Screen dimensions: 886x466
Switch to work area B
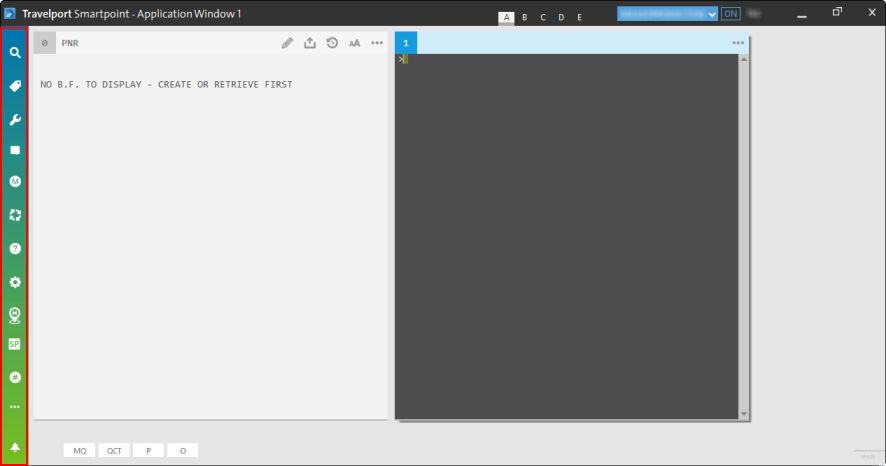(524, 17)
